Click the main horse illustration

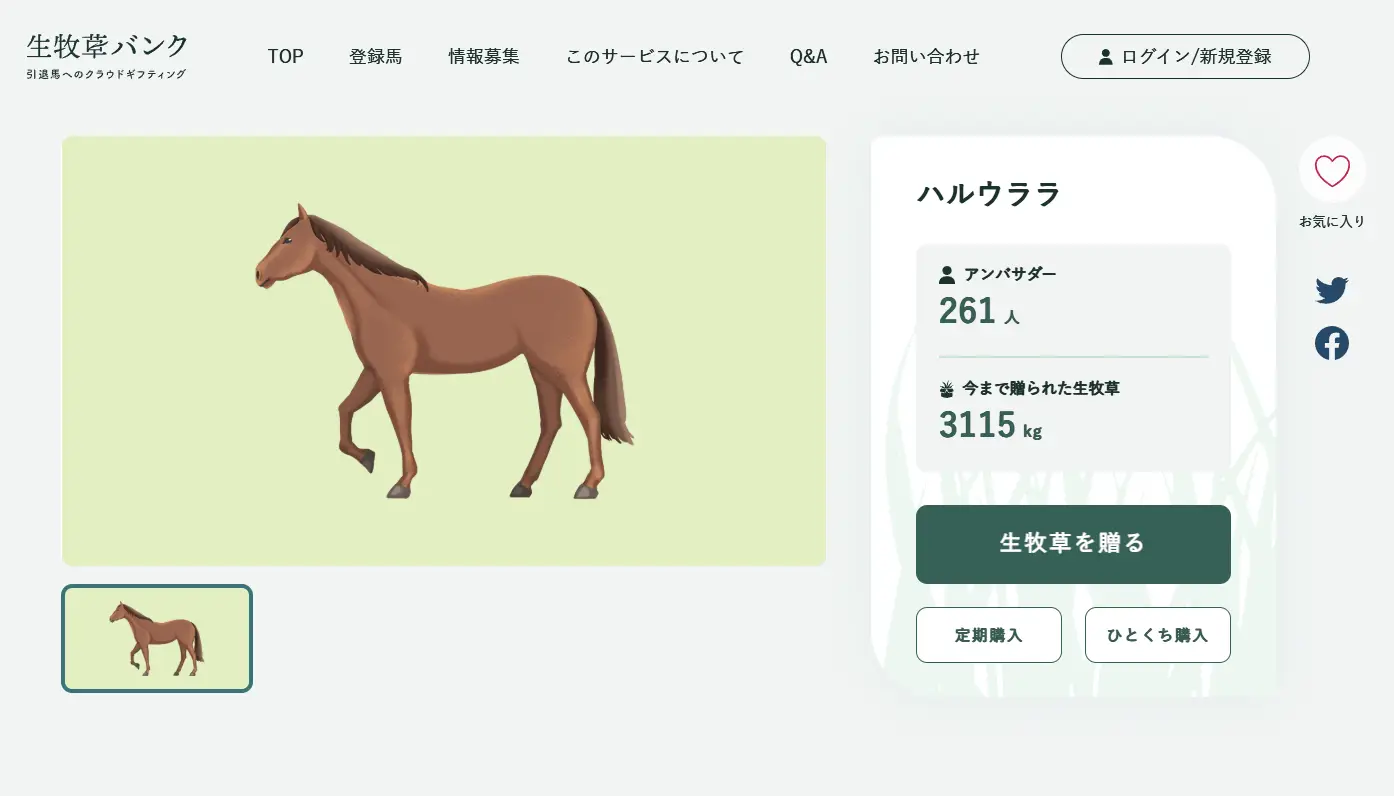(x=444, y=351)
